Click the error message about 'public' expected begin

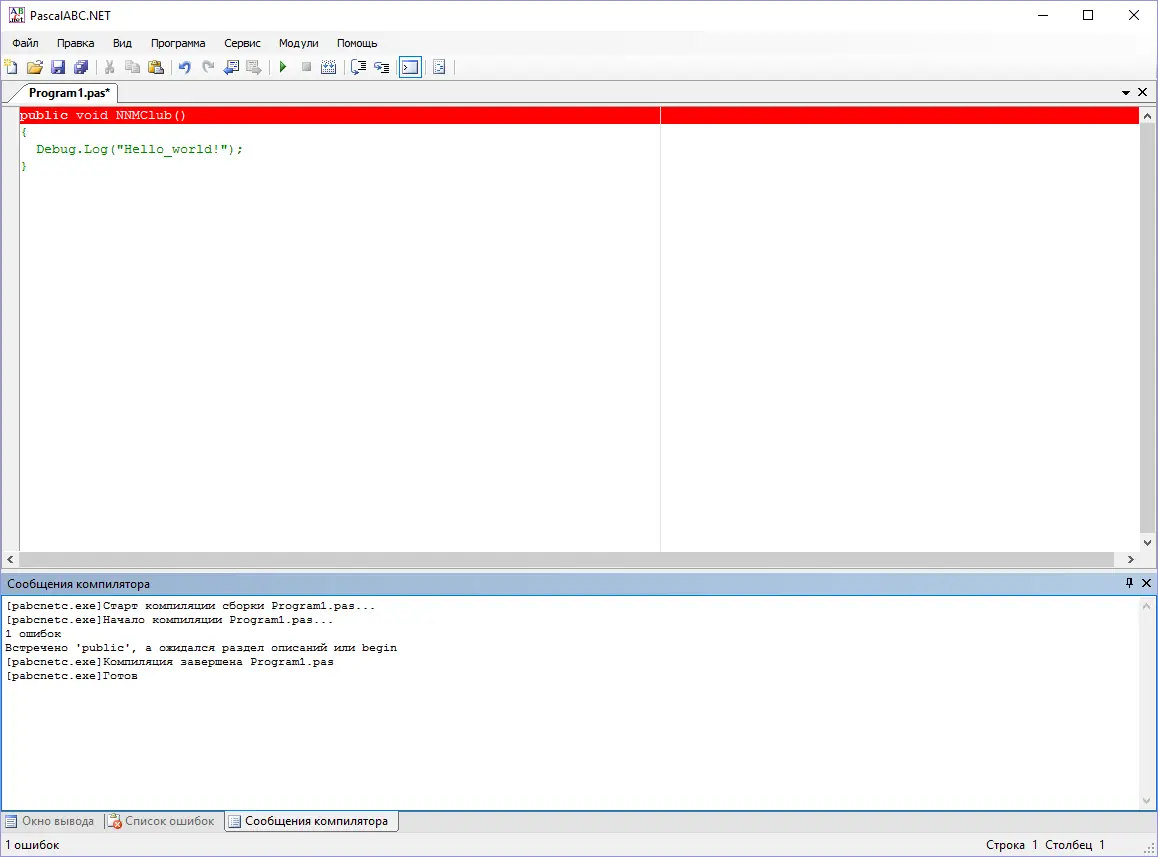coord(201,648)
